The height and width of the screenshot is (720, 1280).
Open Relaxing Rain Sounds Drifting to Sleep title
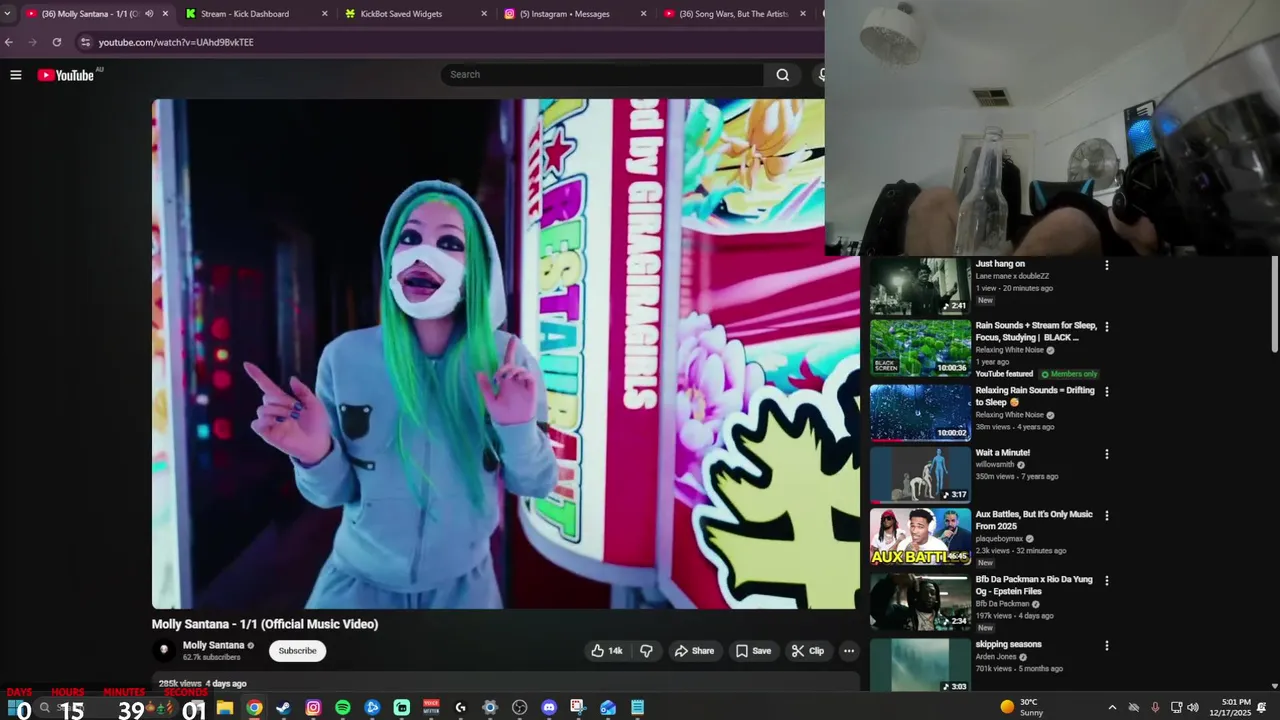click(x=1035, y=396)
